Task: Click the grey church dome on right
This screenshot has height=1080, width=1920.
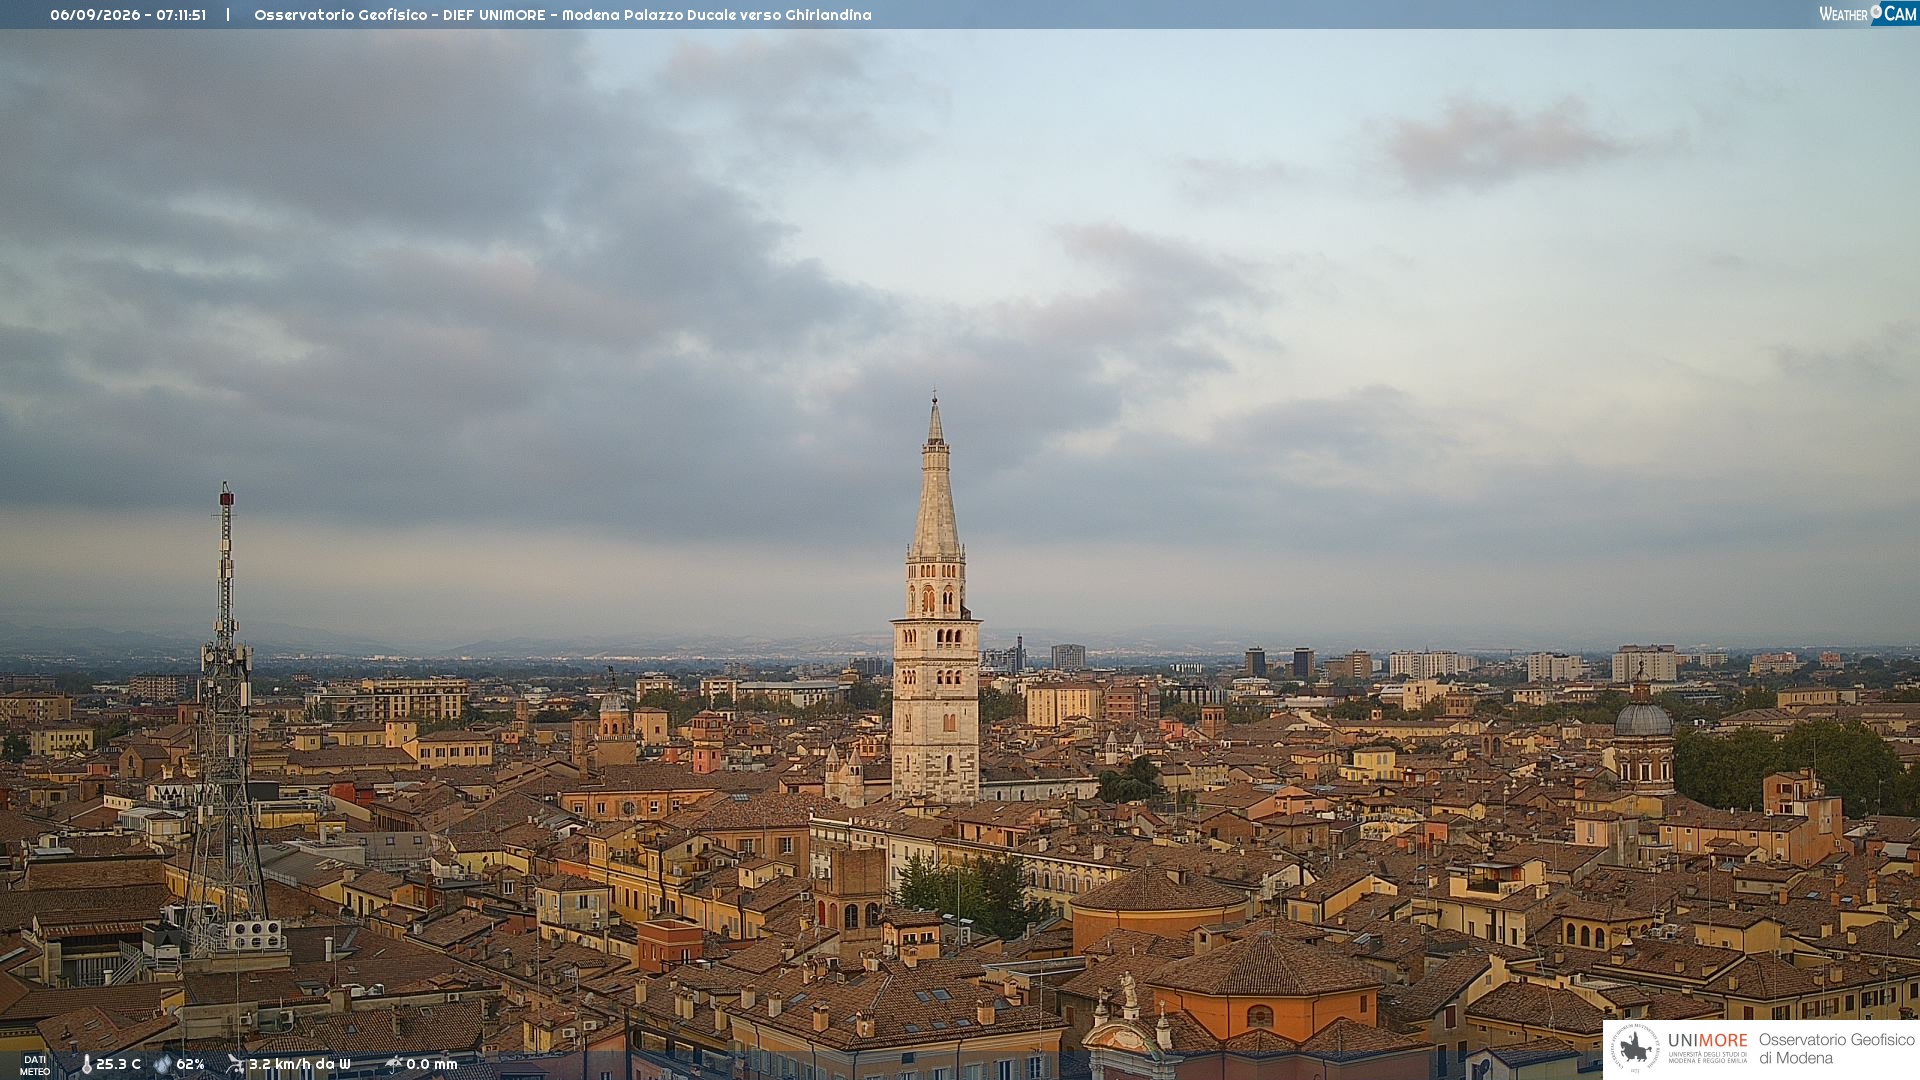Action: point(1643,718)
